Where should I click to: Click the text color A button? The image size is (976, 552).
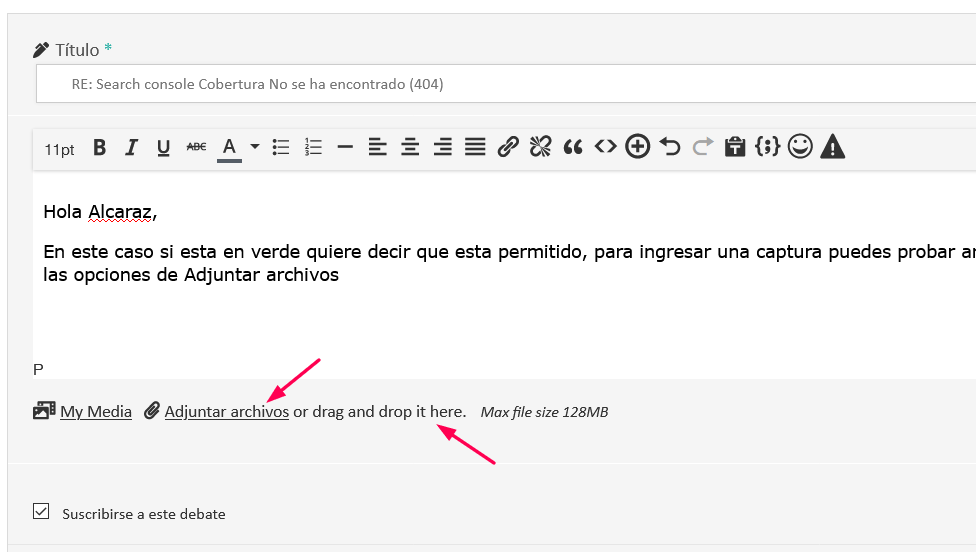[229, 148]
